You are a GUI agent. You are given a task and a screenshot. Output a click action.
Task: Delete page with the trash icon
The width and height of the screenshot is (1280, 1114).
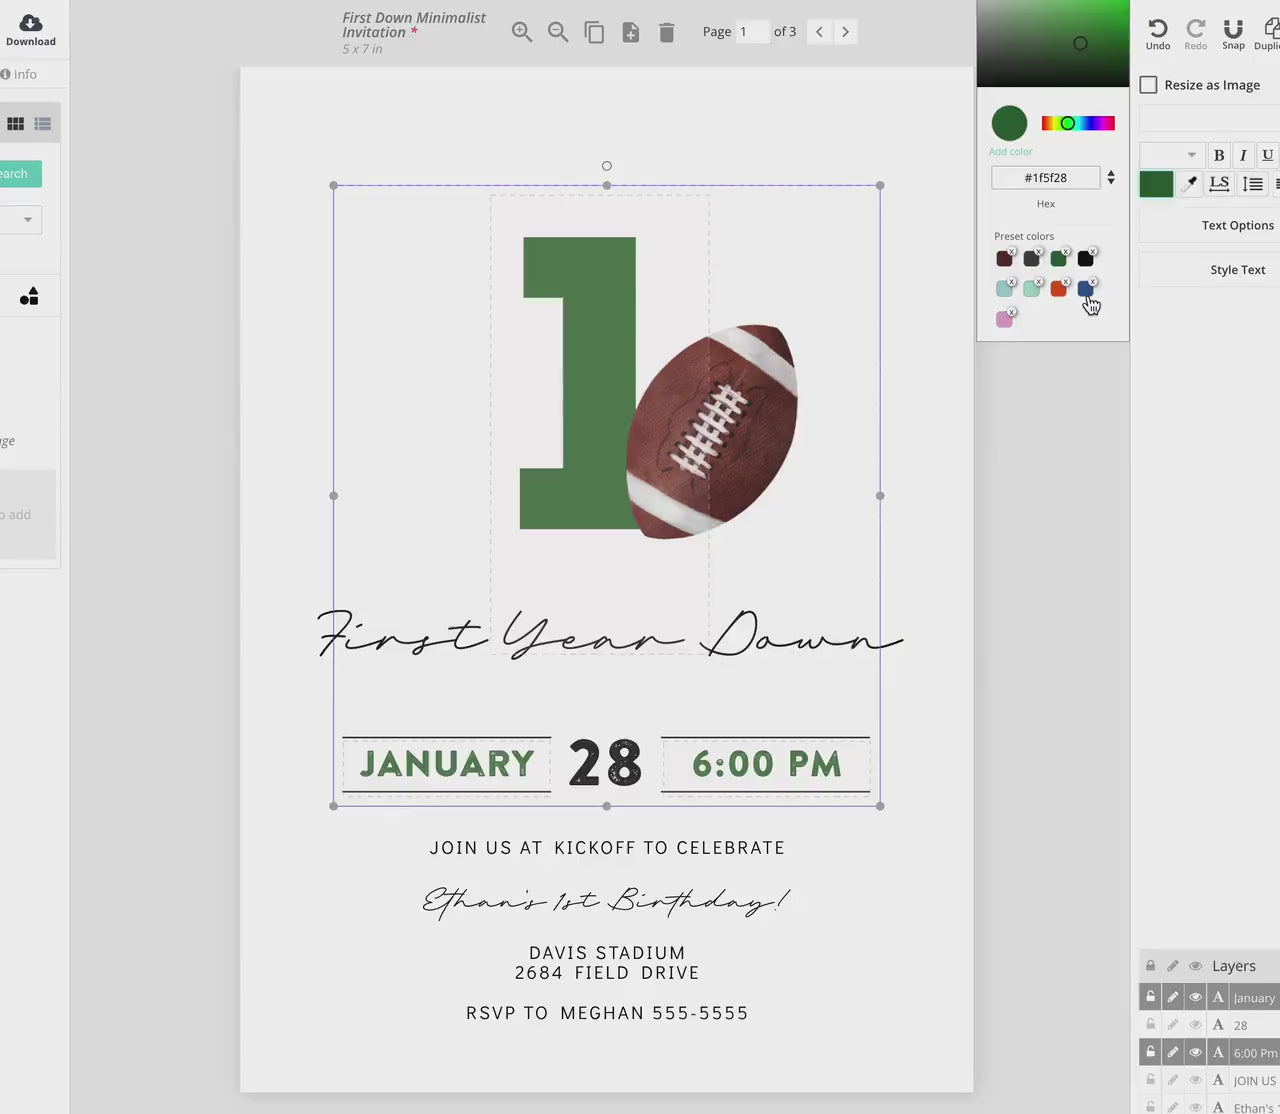click(667, 32)
